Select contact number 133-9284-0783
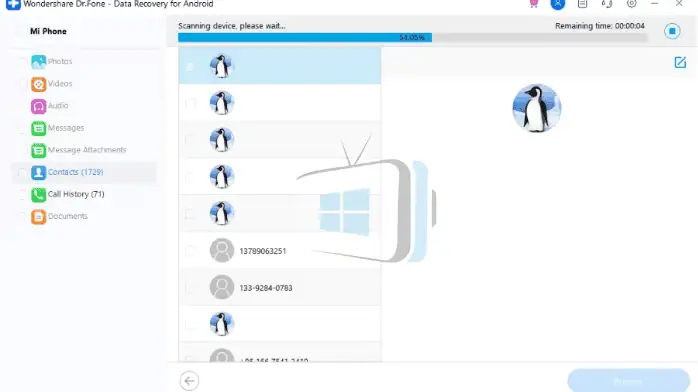This screenshot has height=392, width=698. [266, 288]
